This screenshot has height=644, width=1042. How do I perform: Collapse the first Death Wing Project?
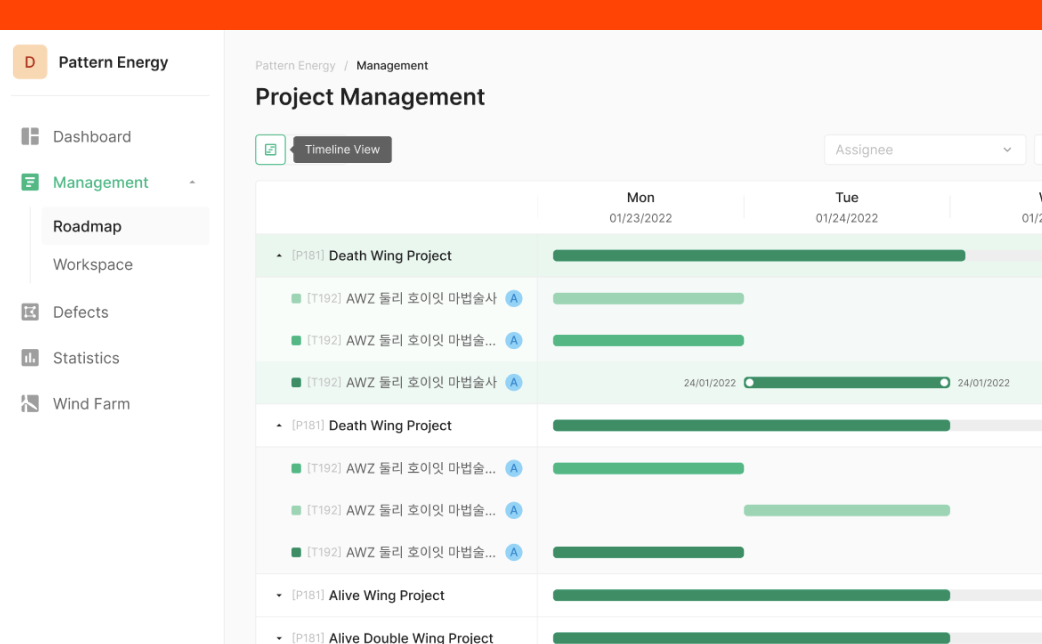tap(279, 256)
